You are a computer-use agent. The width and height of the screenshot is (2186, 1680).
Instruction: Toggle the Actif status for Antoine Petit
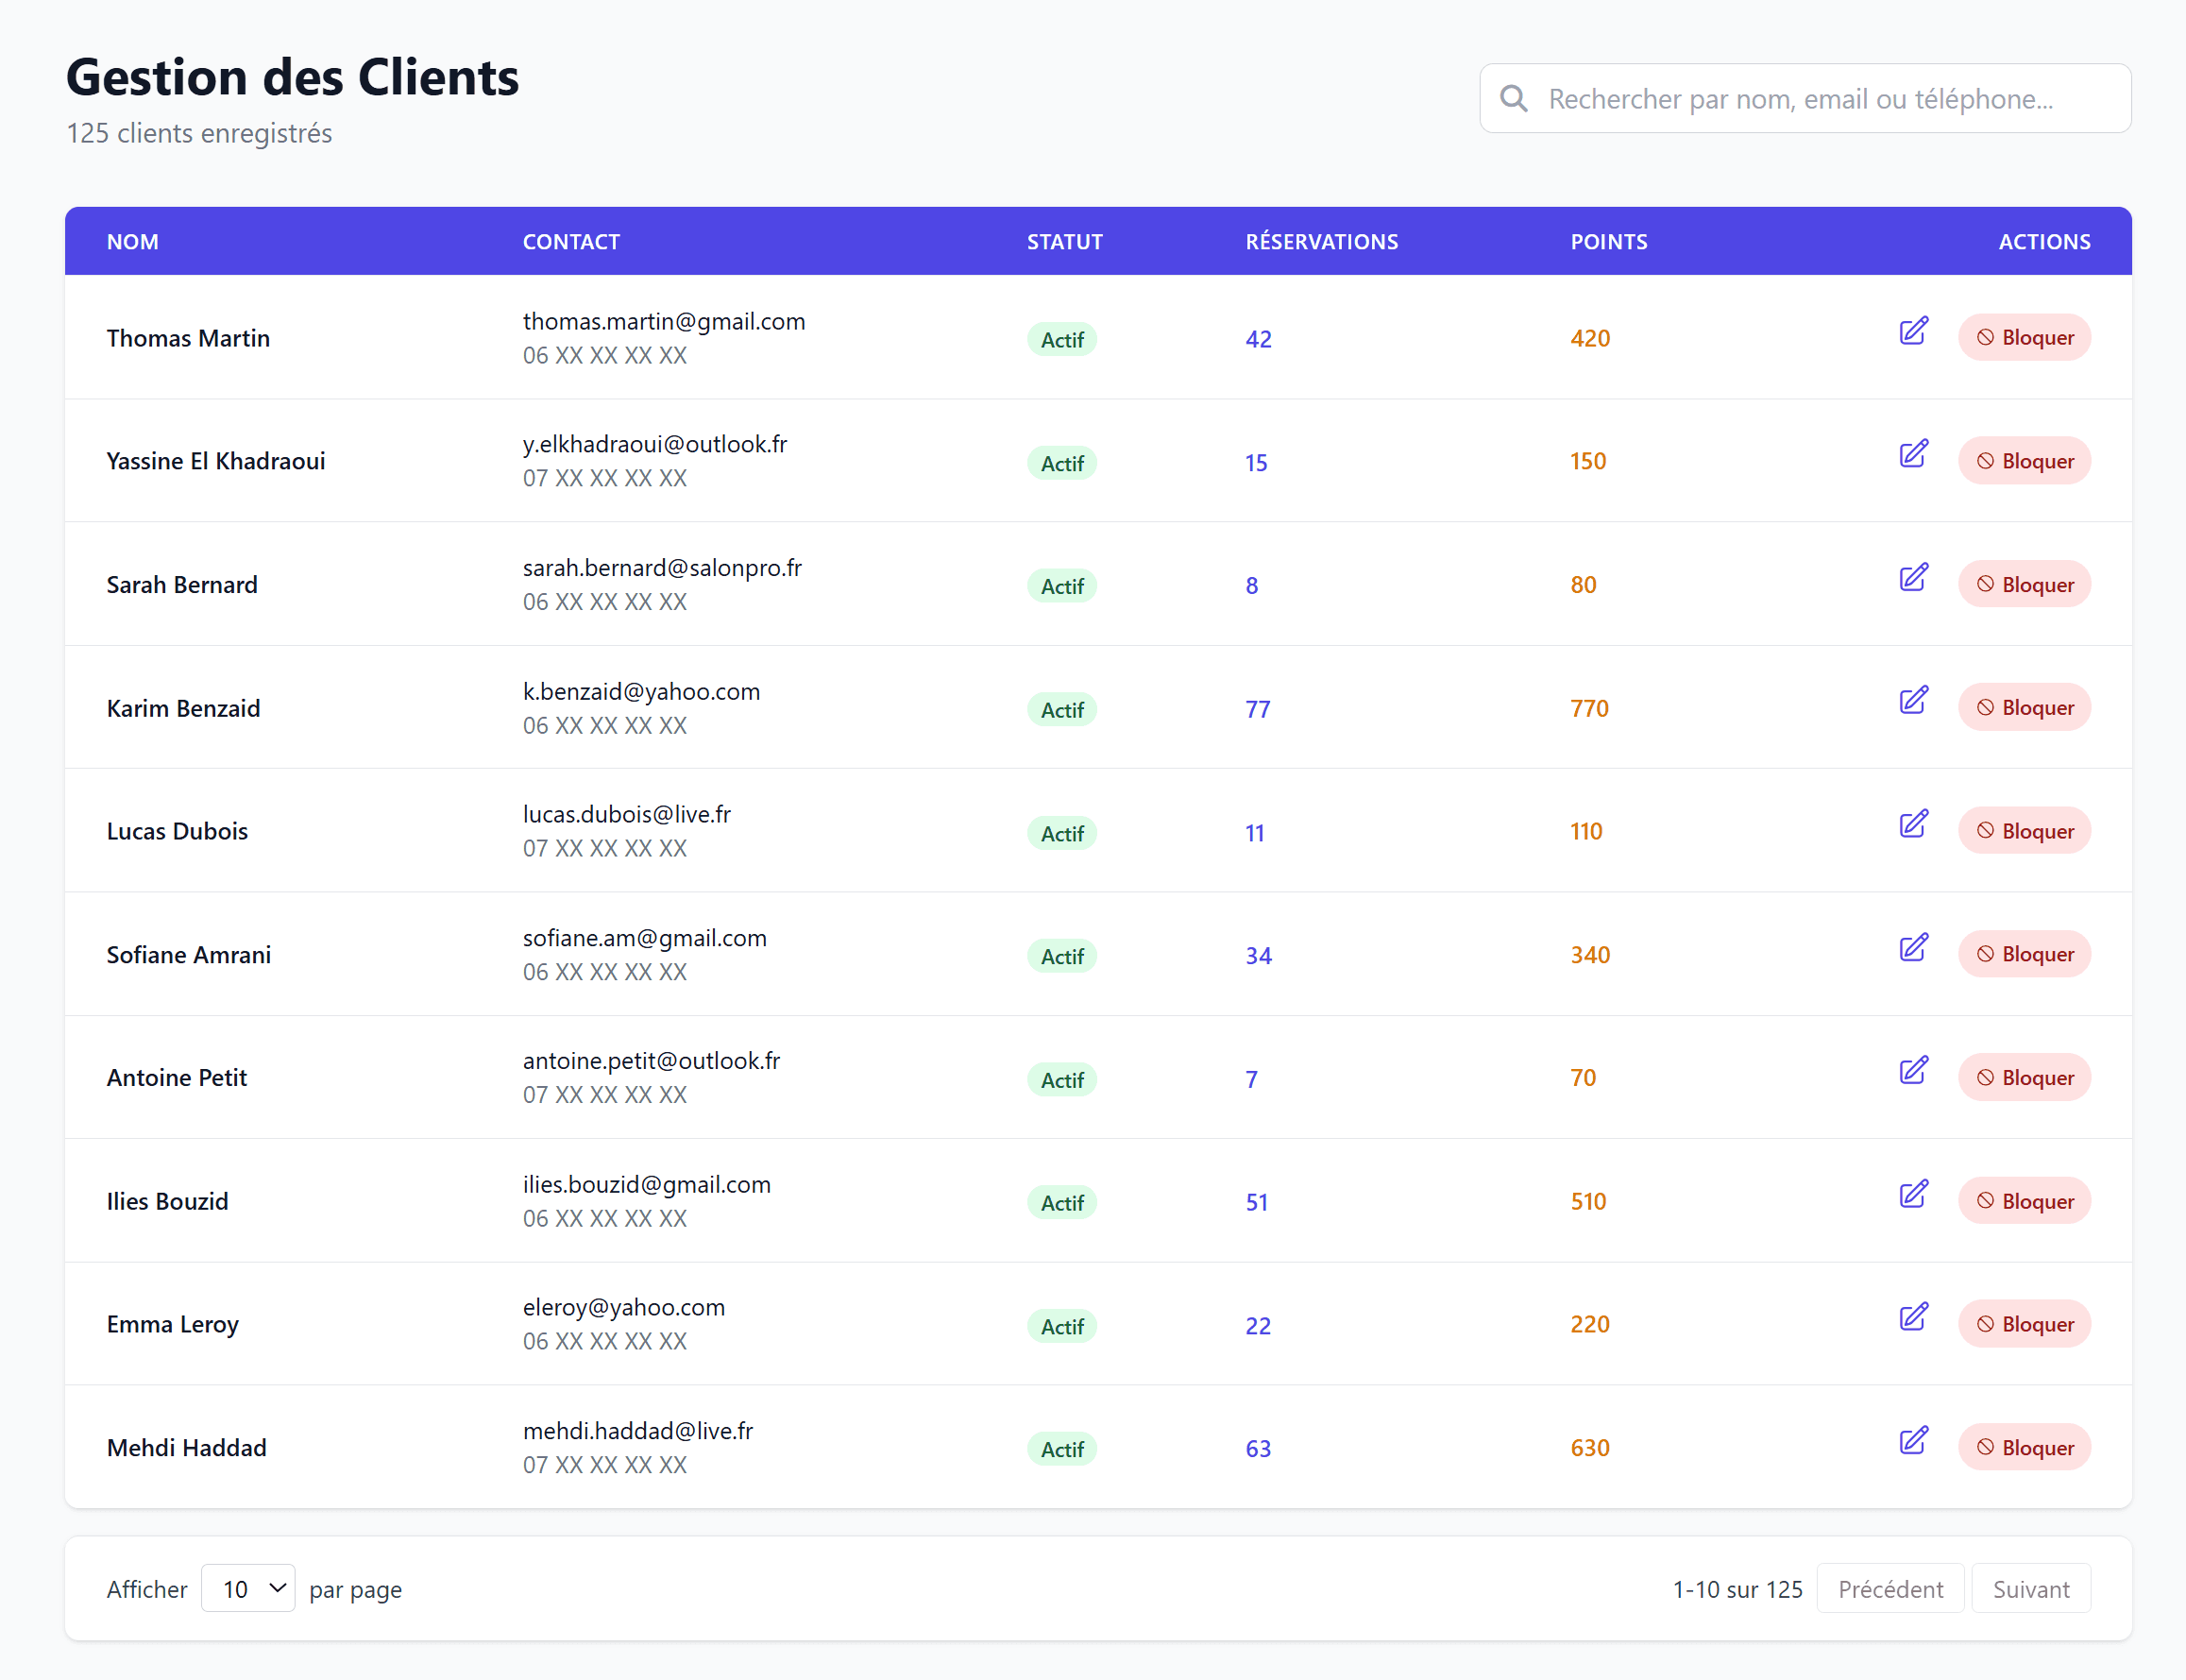click(1062, 1079)
